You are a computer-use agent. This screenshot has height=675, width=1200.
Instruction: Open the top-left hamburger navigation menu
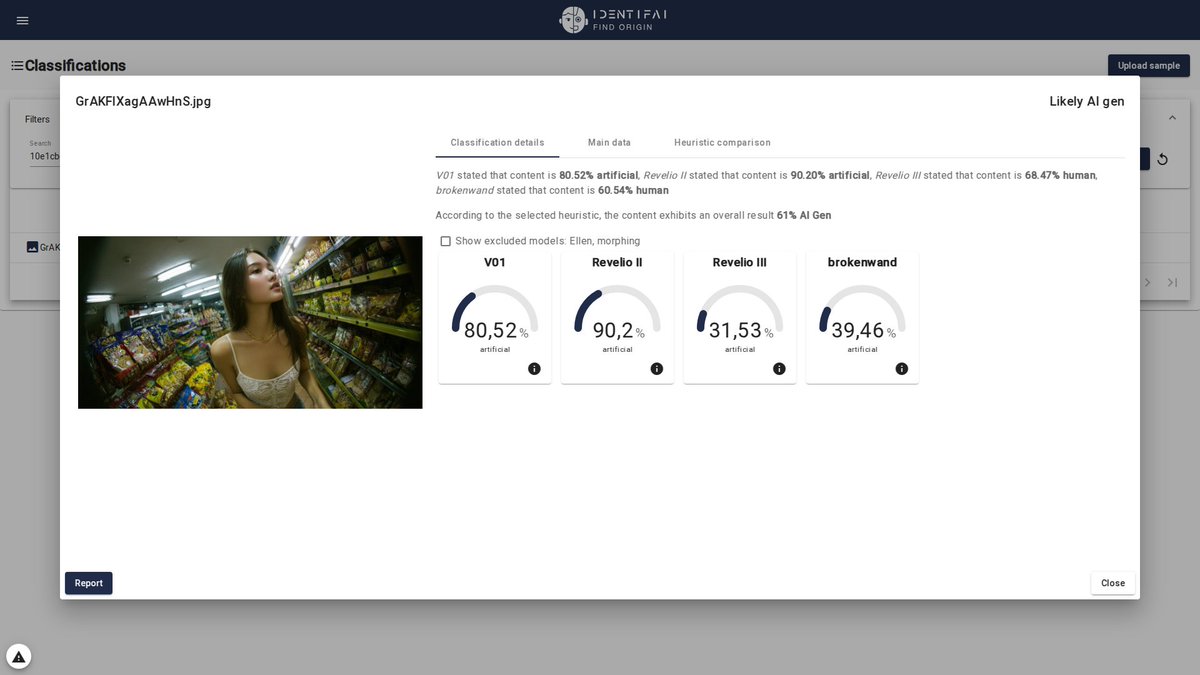point(22,20)
